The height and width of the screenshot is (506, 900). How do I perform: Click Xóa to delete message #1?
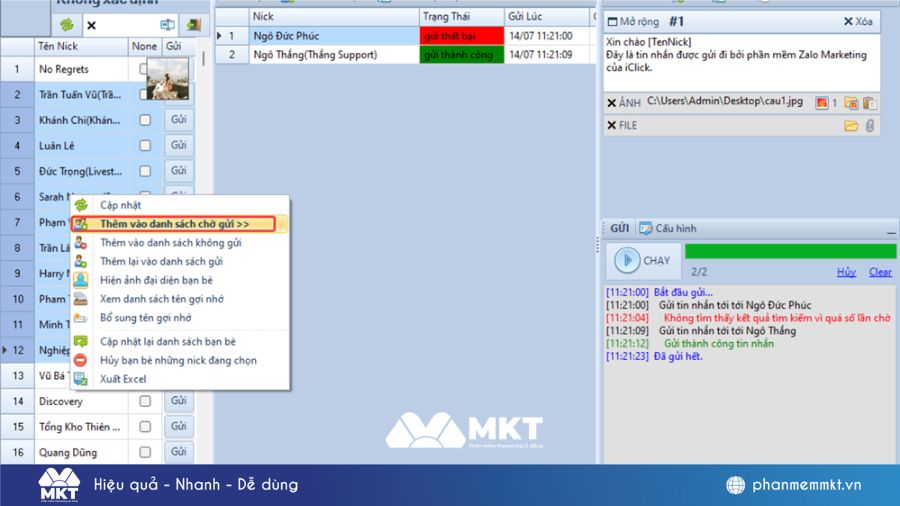(858, 22)
